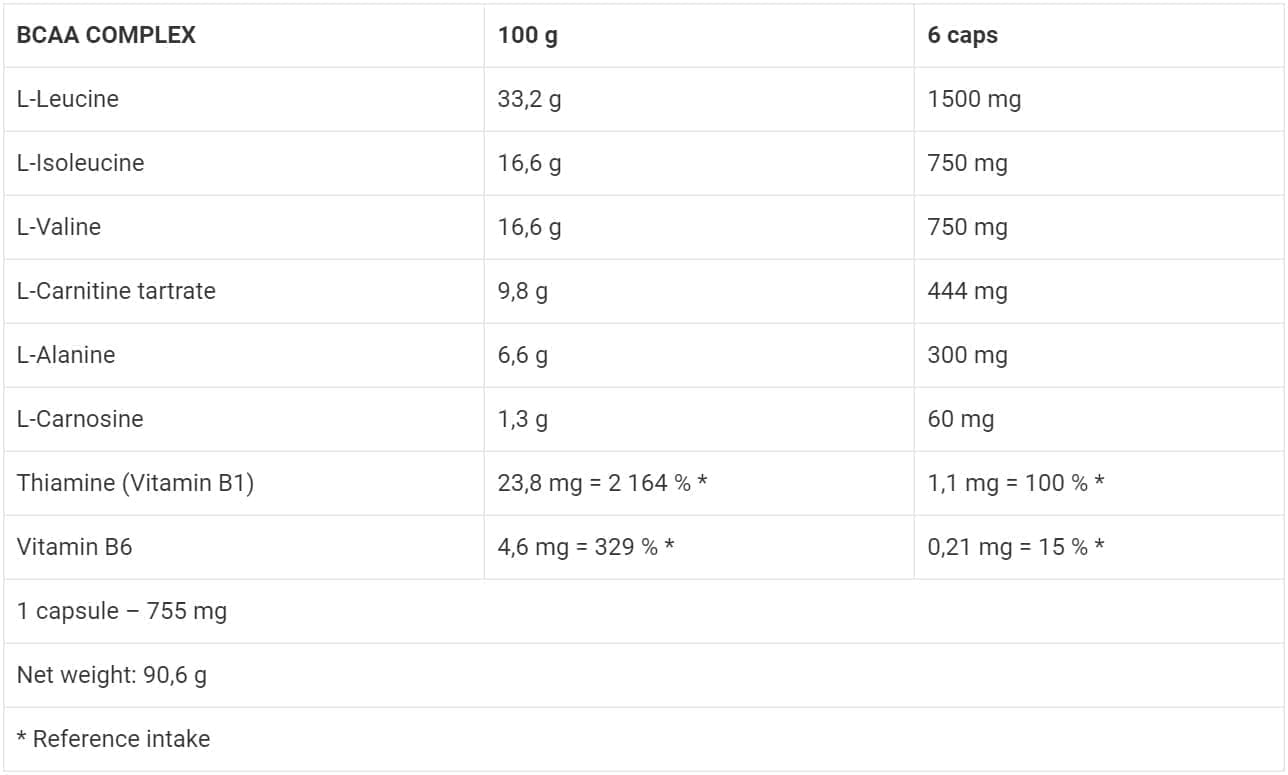Screen dimensions: 1288x775
Task: Select the Net weight: 90,6 g row
Action: point(112,675)
